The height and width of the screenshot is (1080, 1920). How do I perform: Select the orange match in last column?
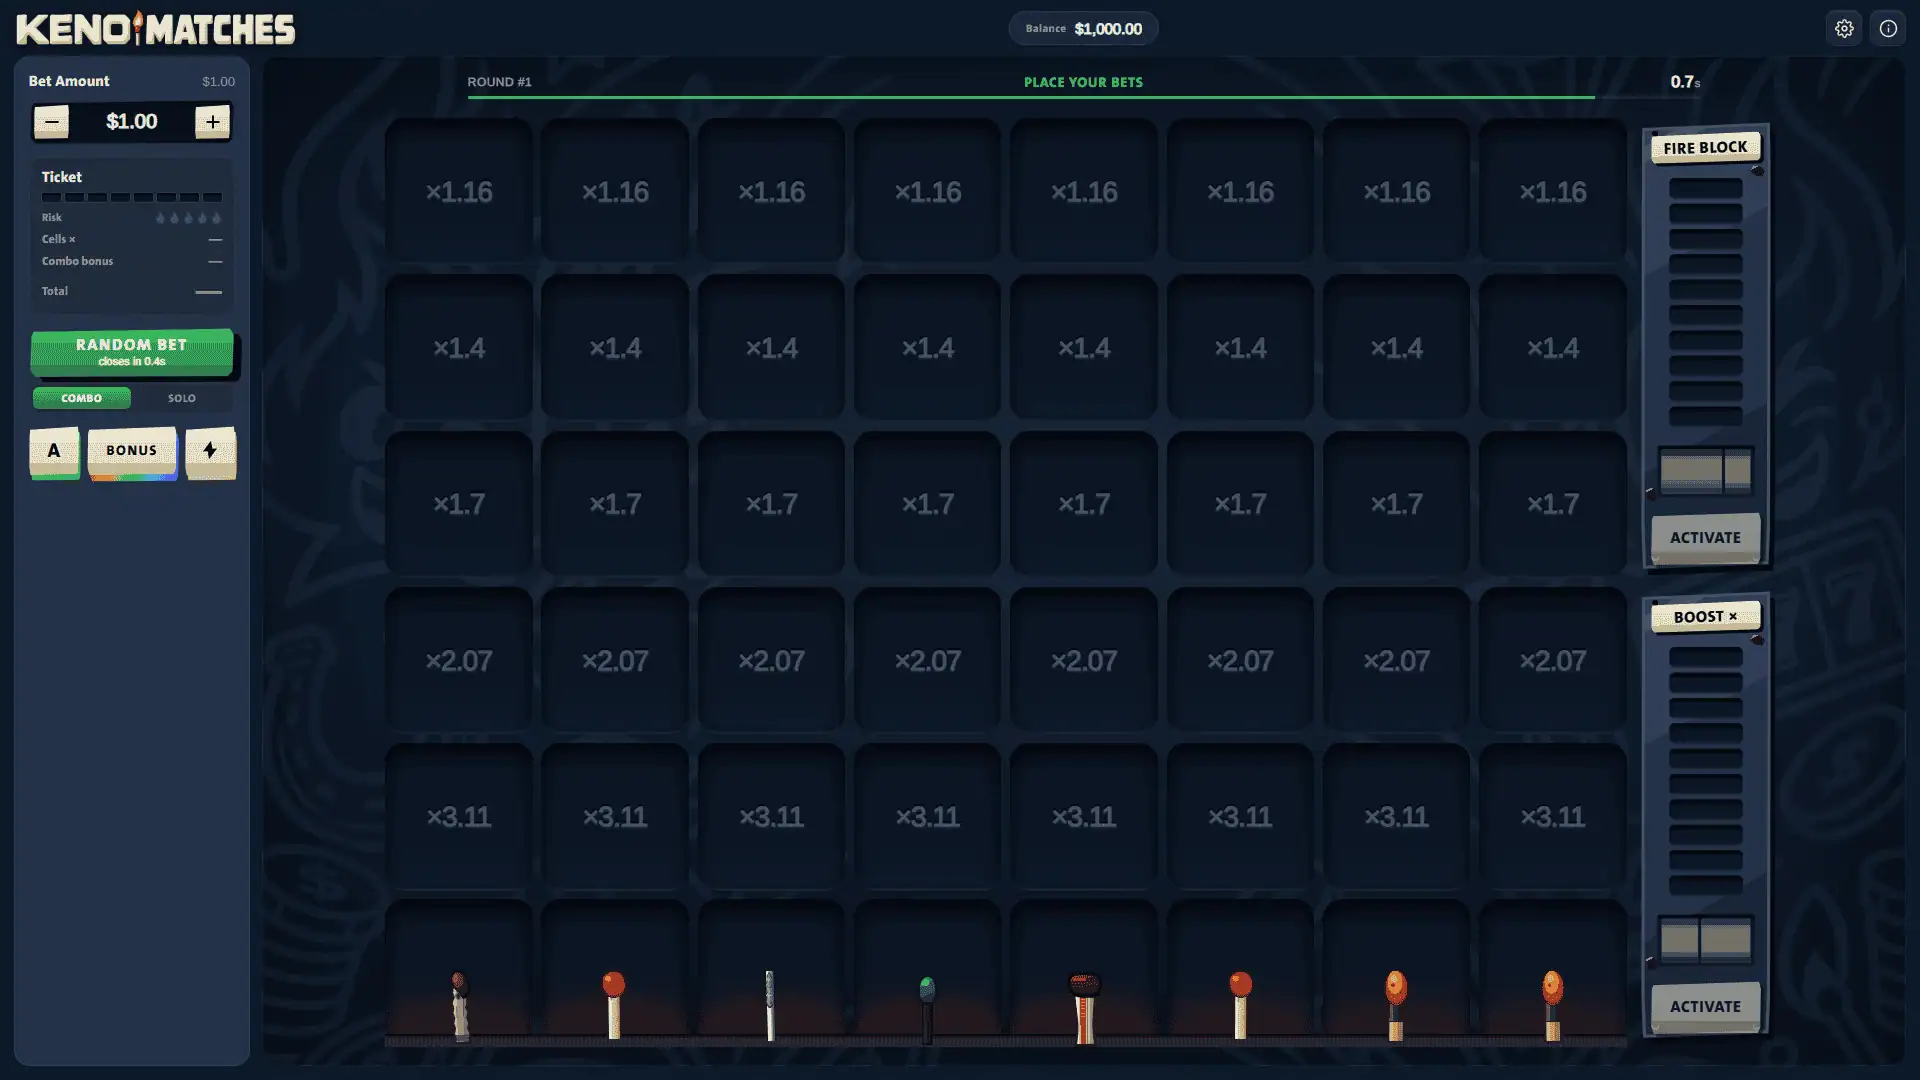coord(1553,1005)
